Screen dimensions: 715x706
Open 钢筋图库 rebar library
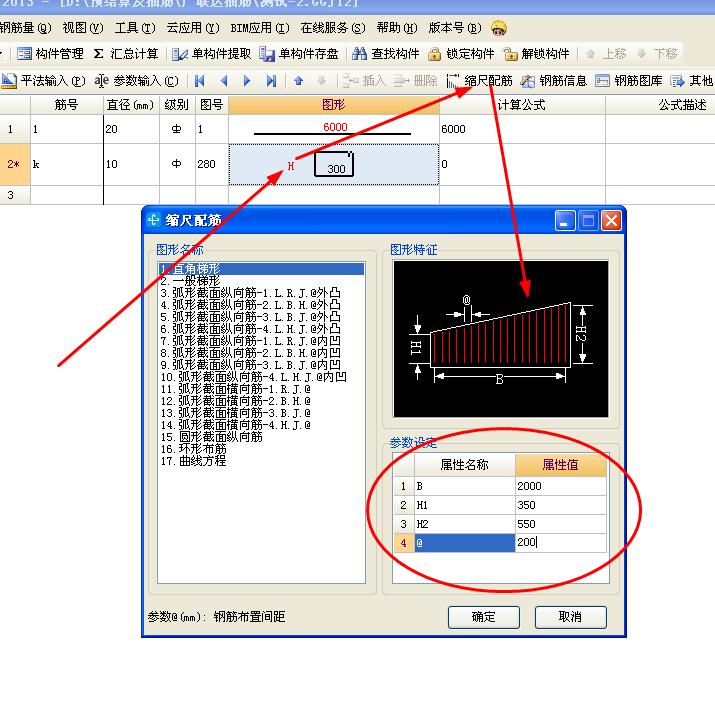coord(628,81)
